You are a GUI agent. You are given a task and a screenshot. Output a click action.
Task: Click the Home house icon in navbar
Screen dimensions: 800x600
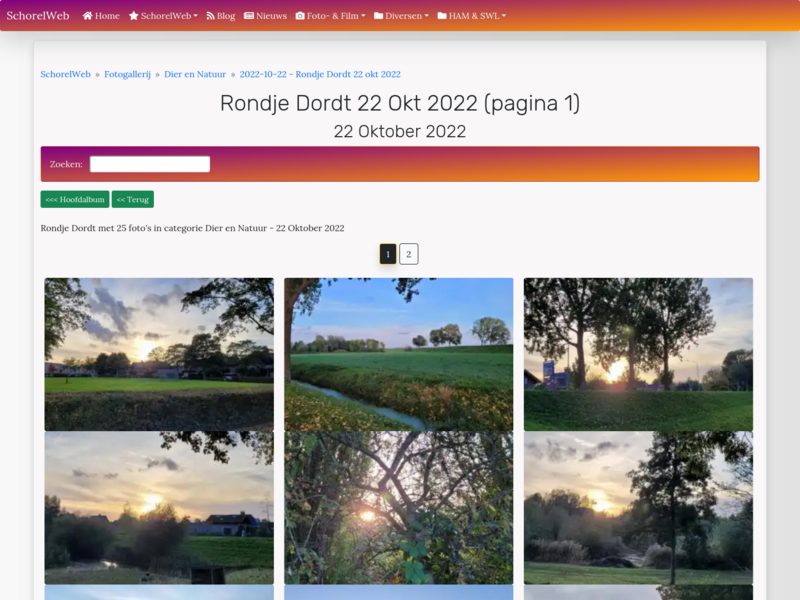88,16
